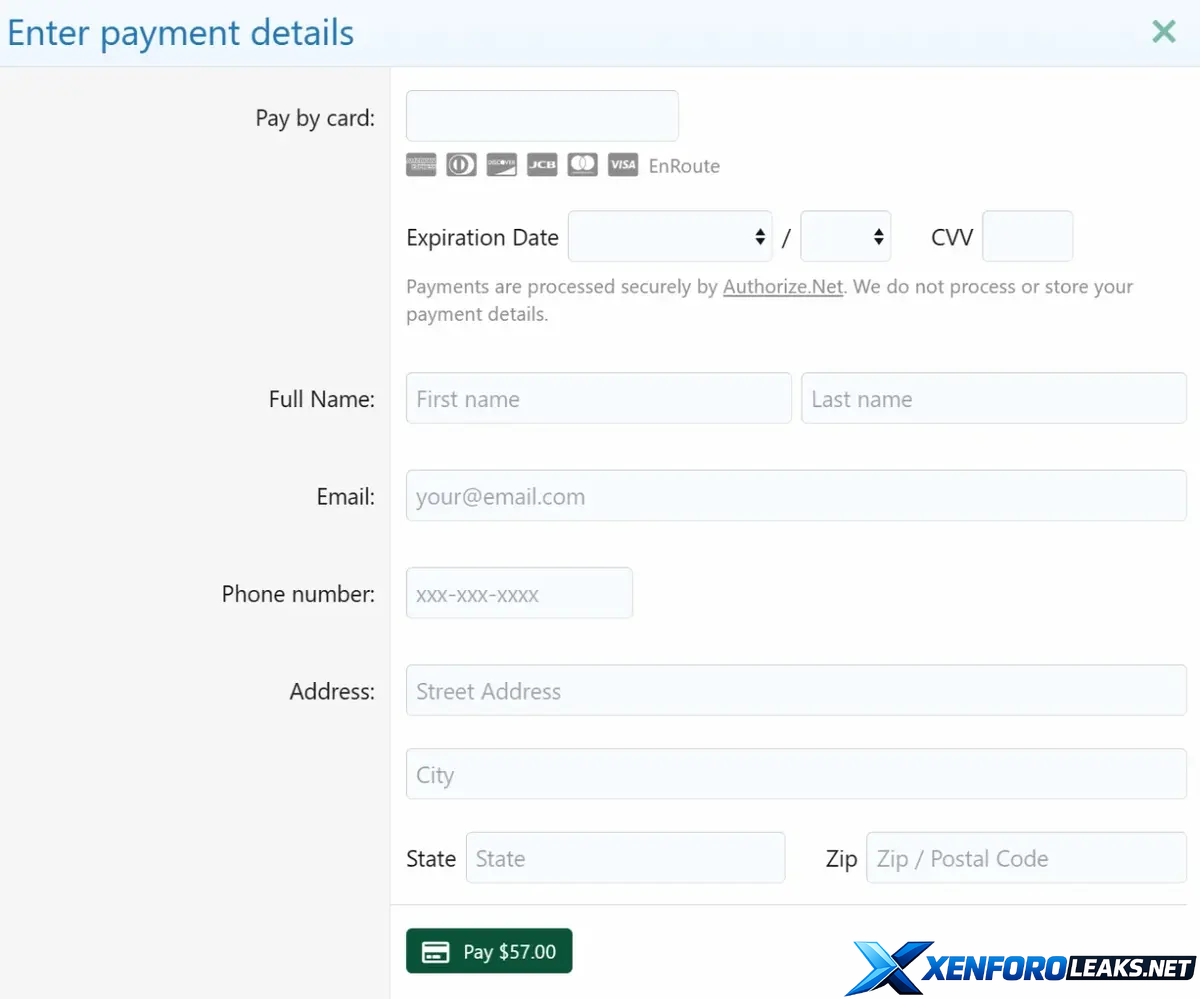
Task: Click the Mastercard icon
Action: click(x=582, y=165)
